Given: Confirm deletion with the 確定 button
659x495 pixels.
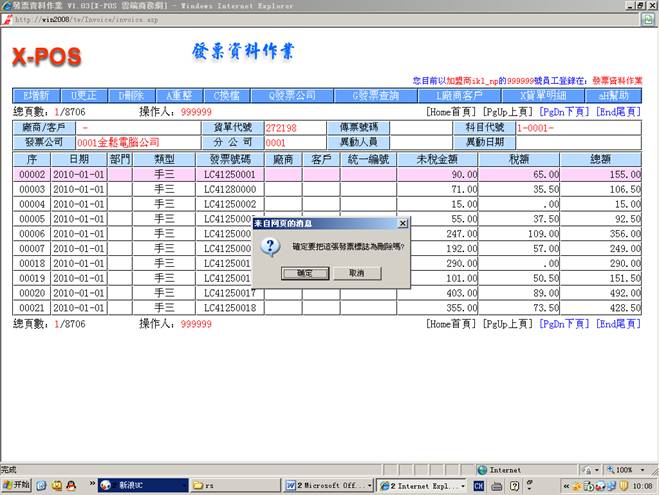Looking at the screenshot, I should [x=306, y=272].
